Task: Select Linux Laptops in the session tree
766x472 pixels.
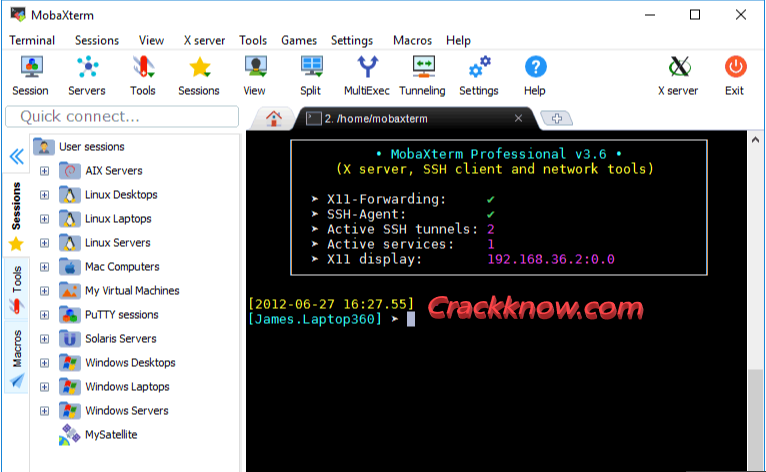Action: point(118,218)
